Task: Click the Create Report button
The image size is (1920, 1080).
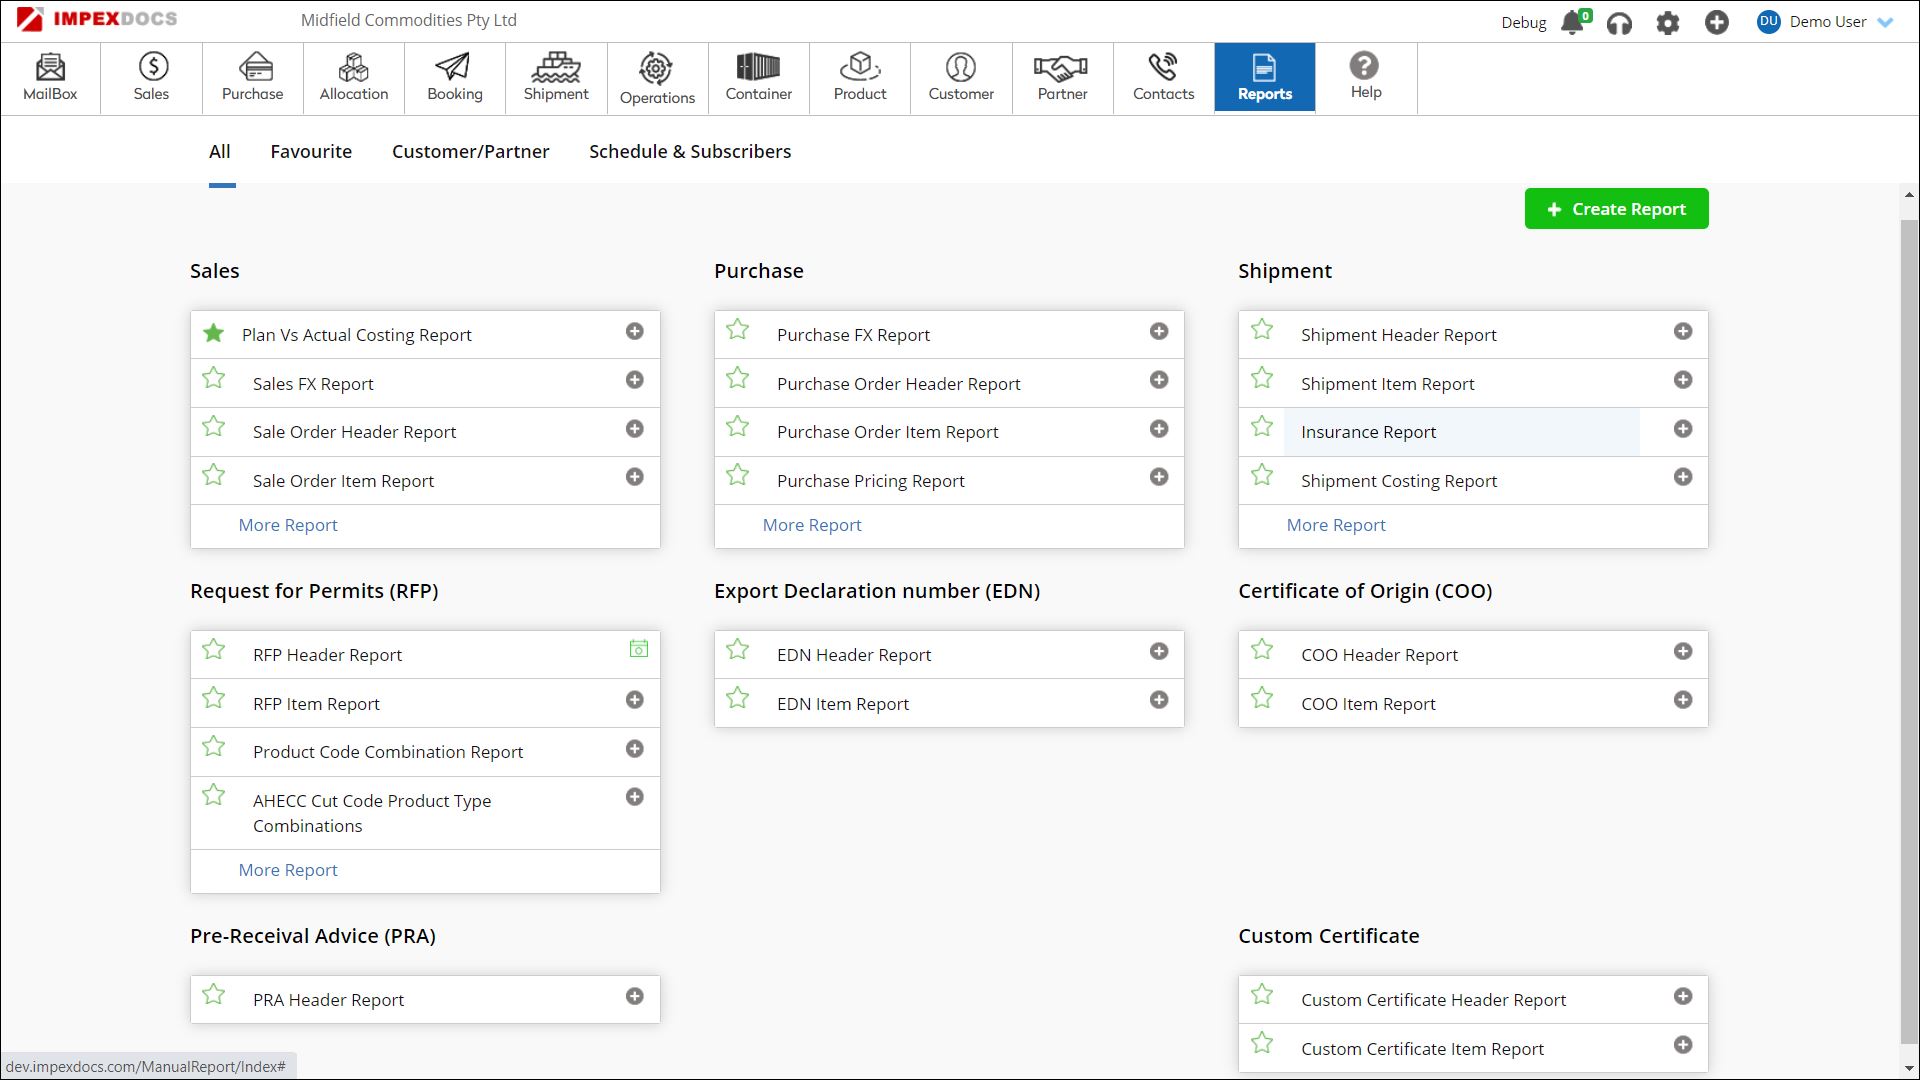Action: pyautogui.click(x=1616, y=209)
